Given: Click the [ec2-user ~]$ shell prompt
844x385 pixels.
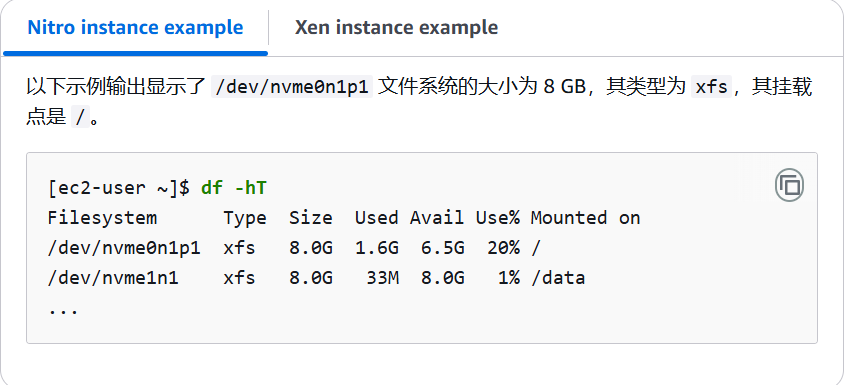Looking at the screenshot, I should [118, 188].
